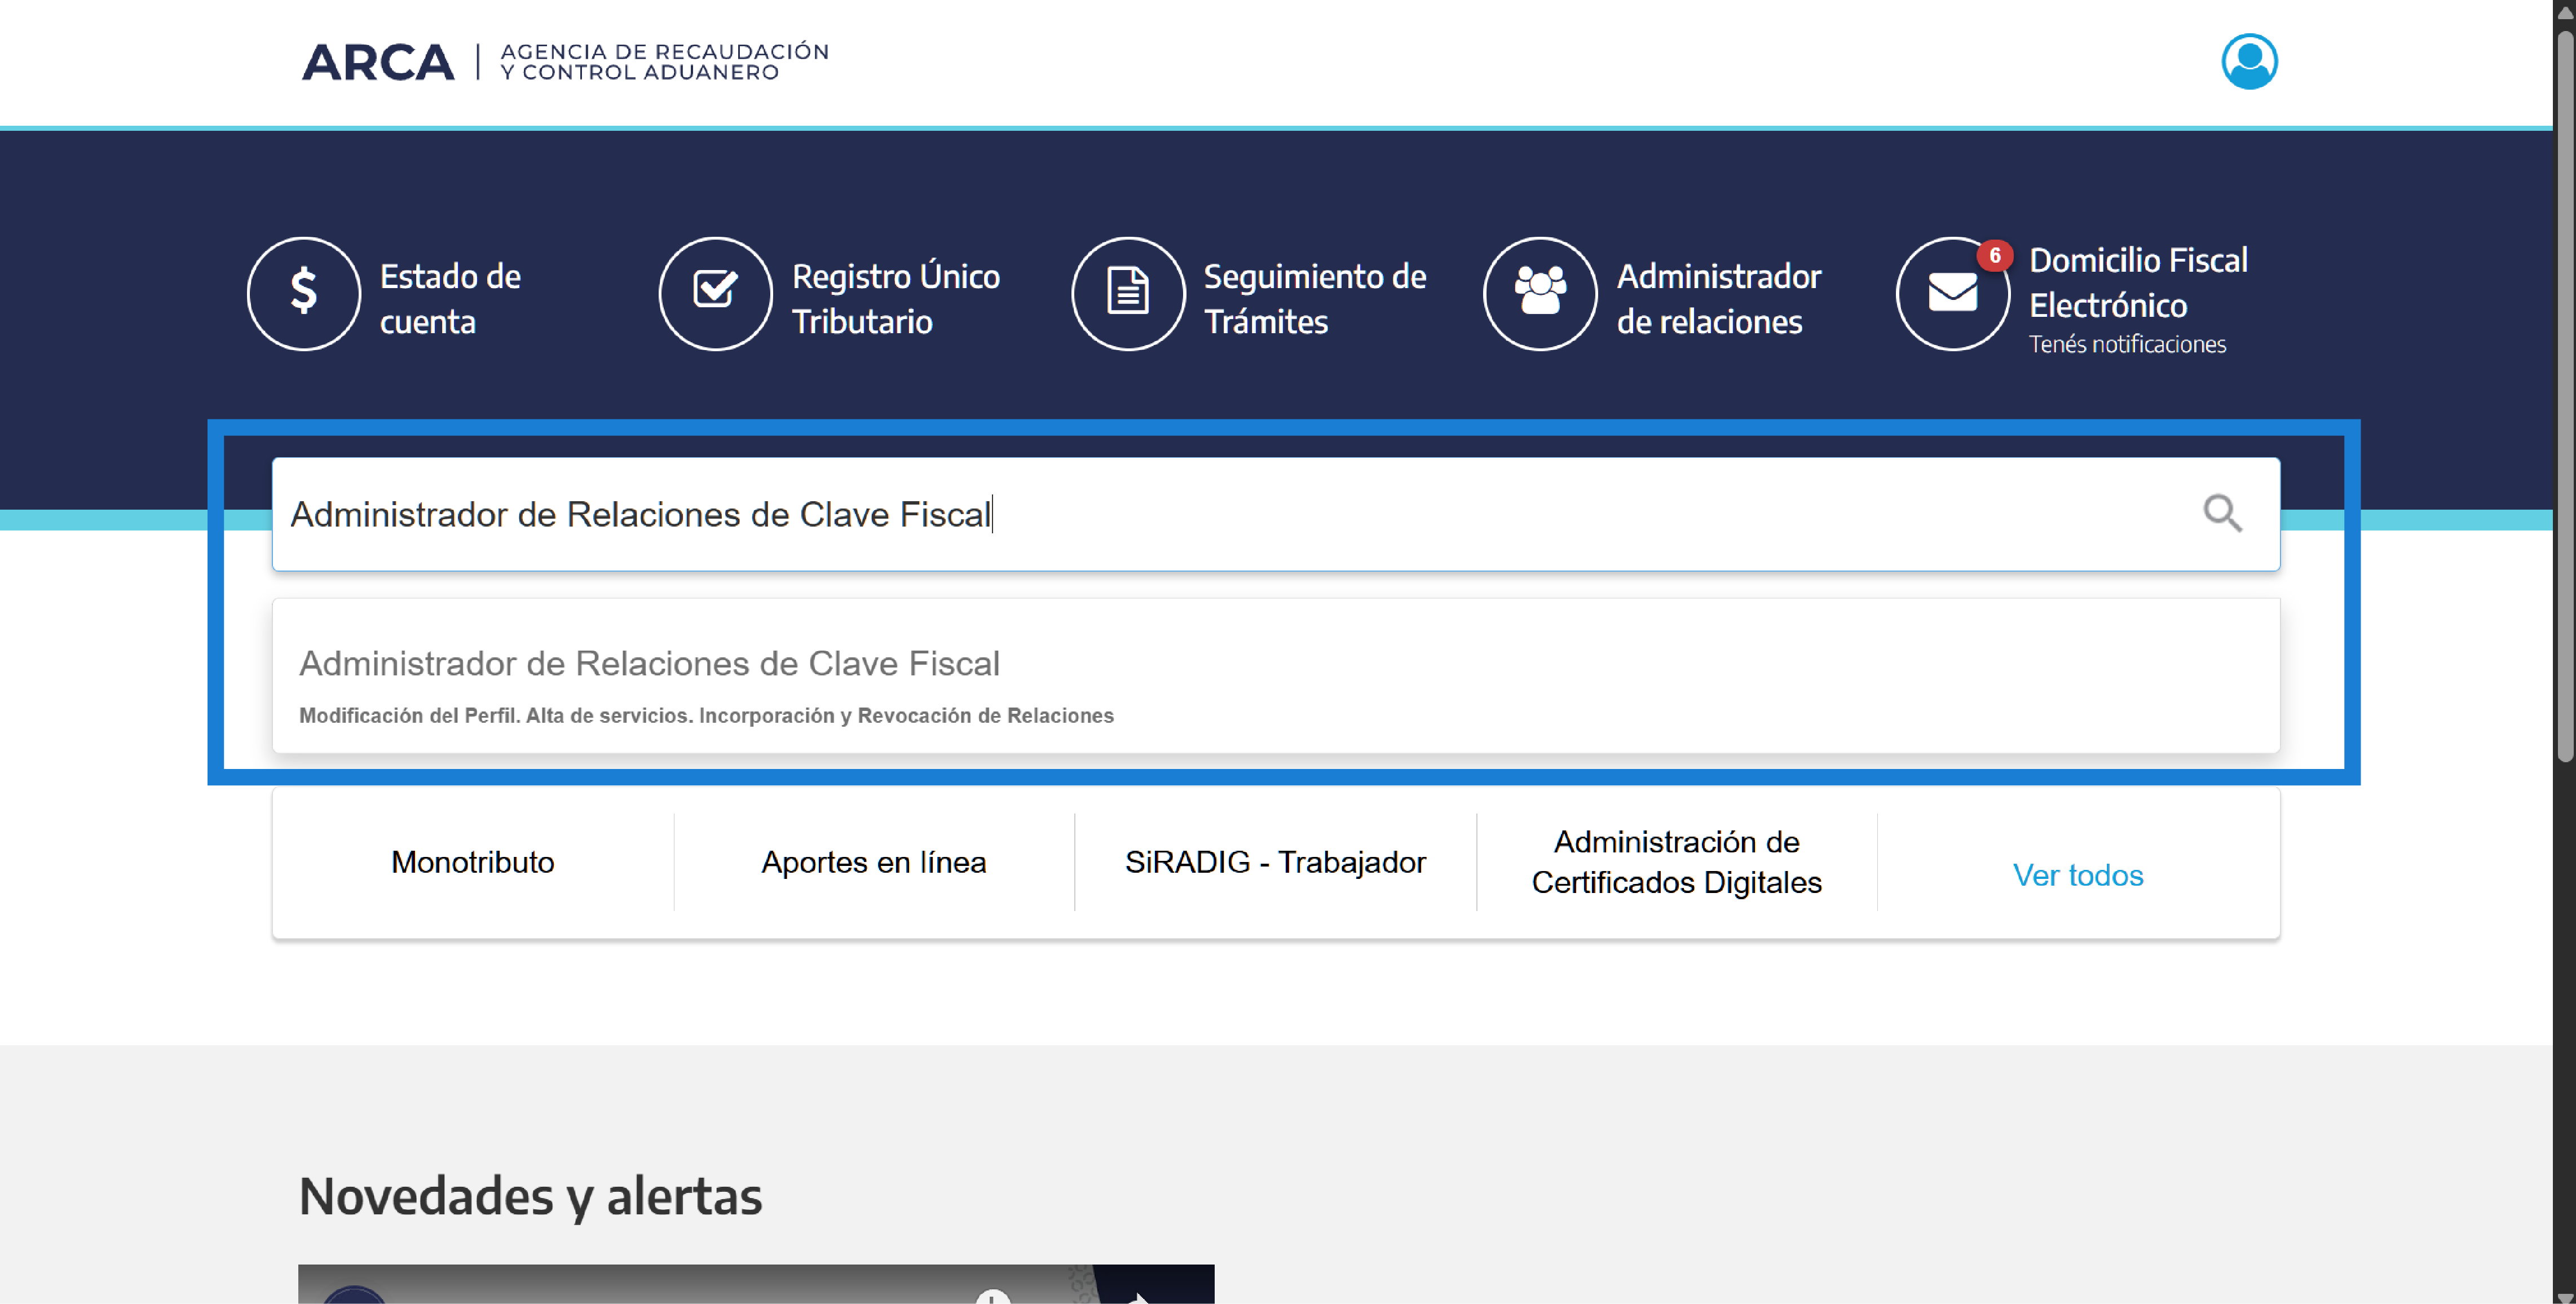
Task: Click the user profile icon top right
Action: click(2250, 61)
